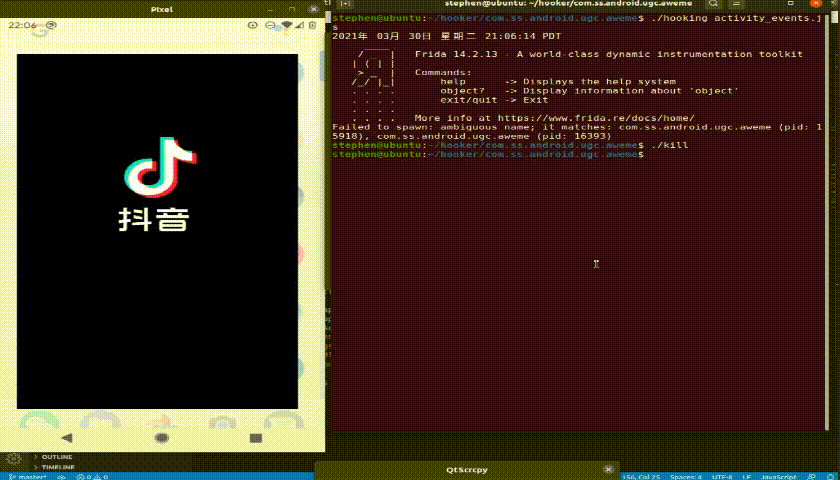Viewport: 840px width, 480px height.
Task: Click the QtScrcpy popup label
Action: [x=467, y=470]
